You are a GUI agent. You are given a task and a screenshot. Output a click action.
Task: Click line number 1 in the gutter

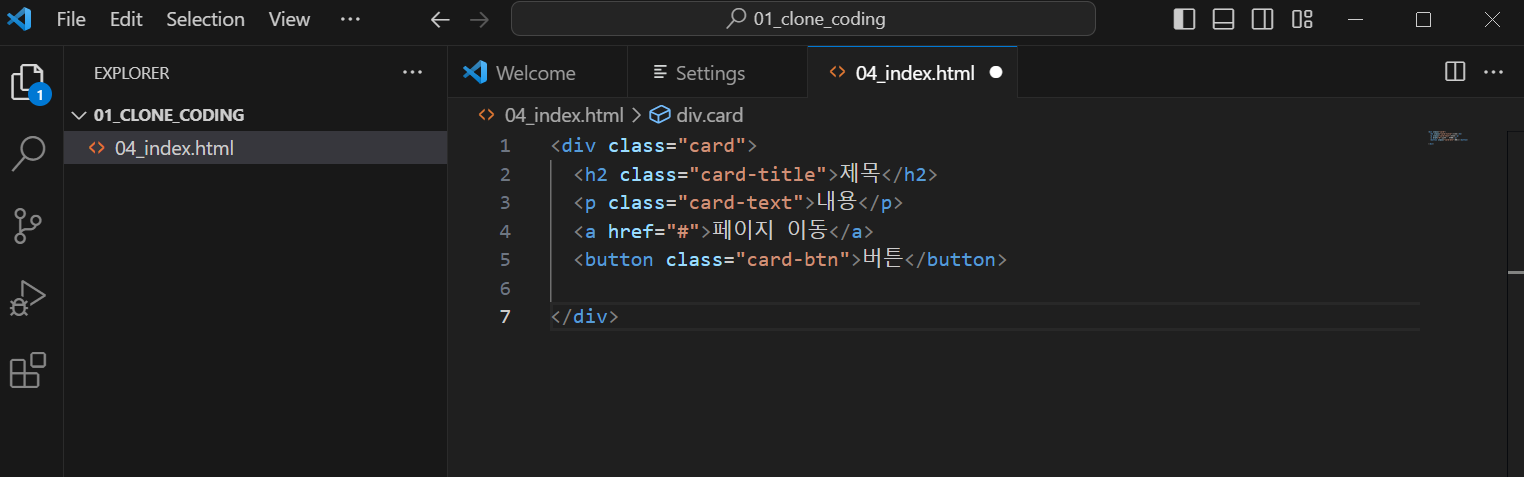pos(505,146)
